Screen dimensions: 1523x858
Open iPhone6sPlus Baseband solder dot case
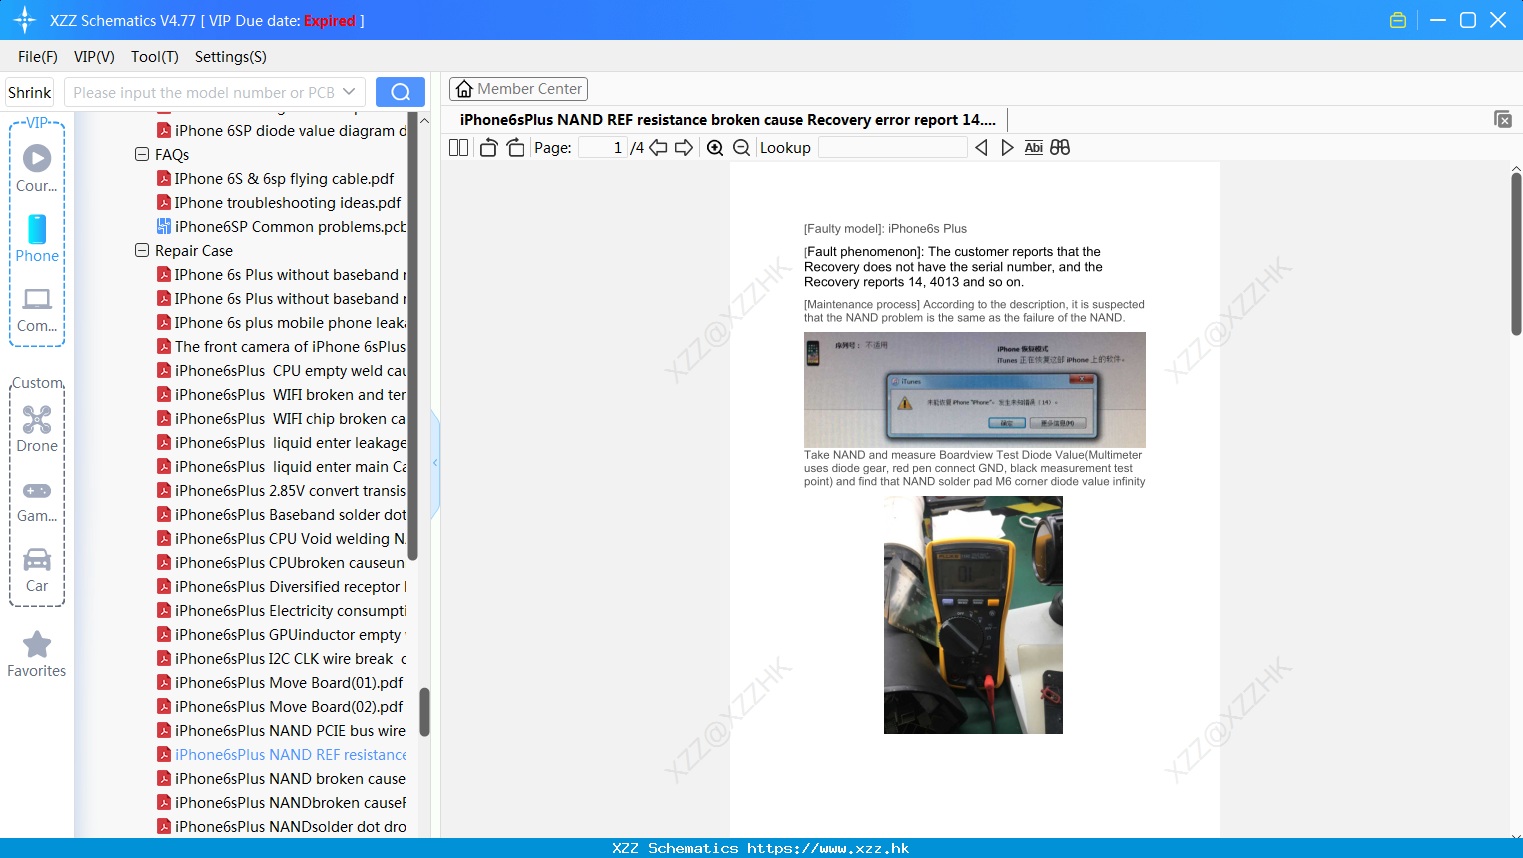[x=282, y=515]
